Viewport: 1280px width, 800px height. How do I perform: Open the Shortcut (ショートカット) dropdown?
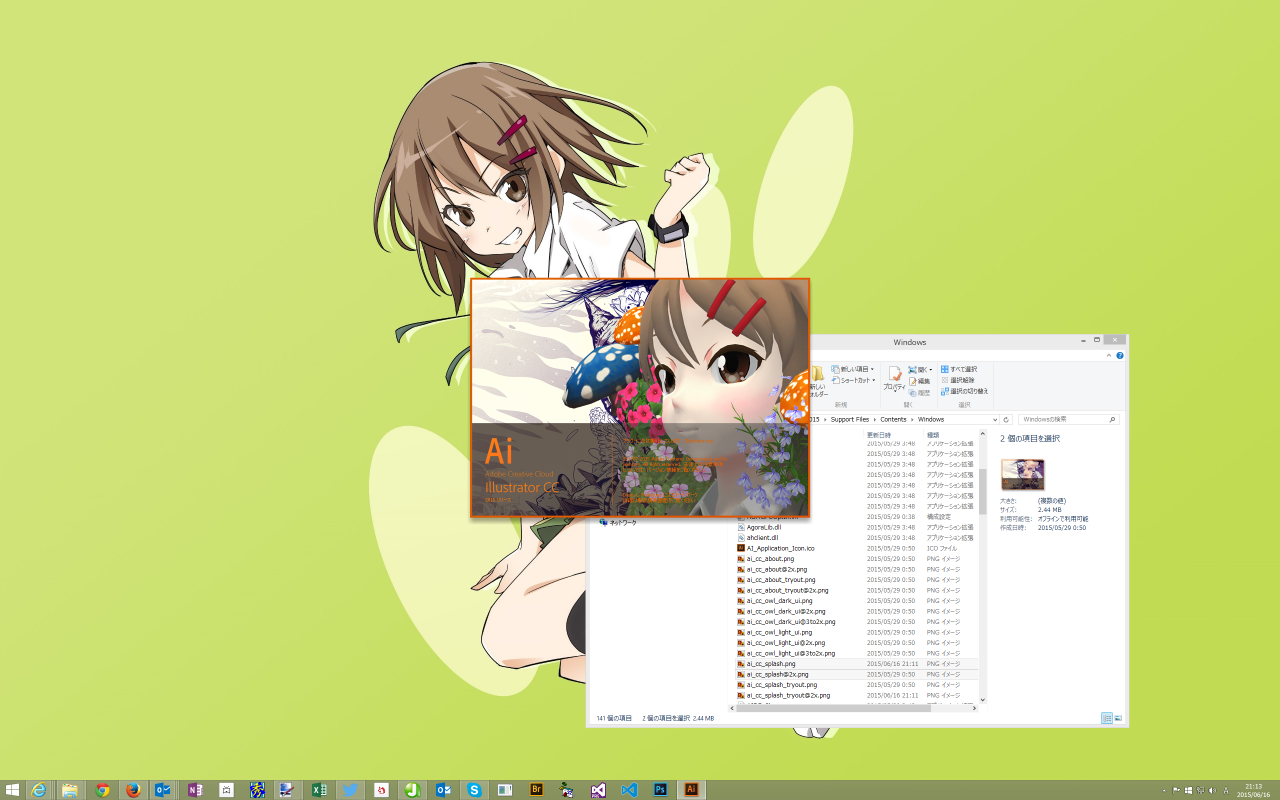tap(873, 380)
